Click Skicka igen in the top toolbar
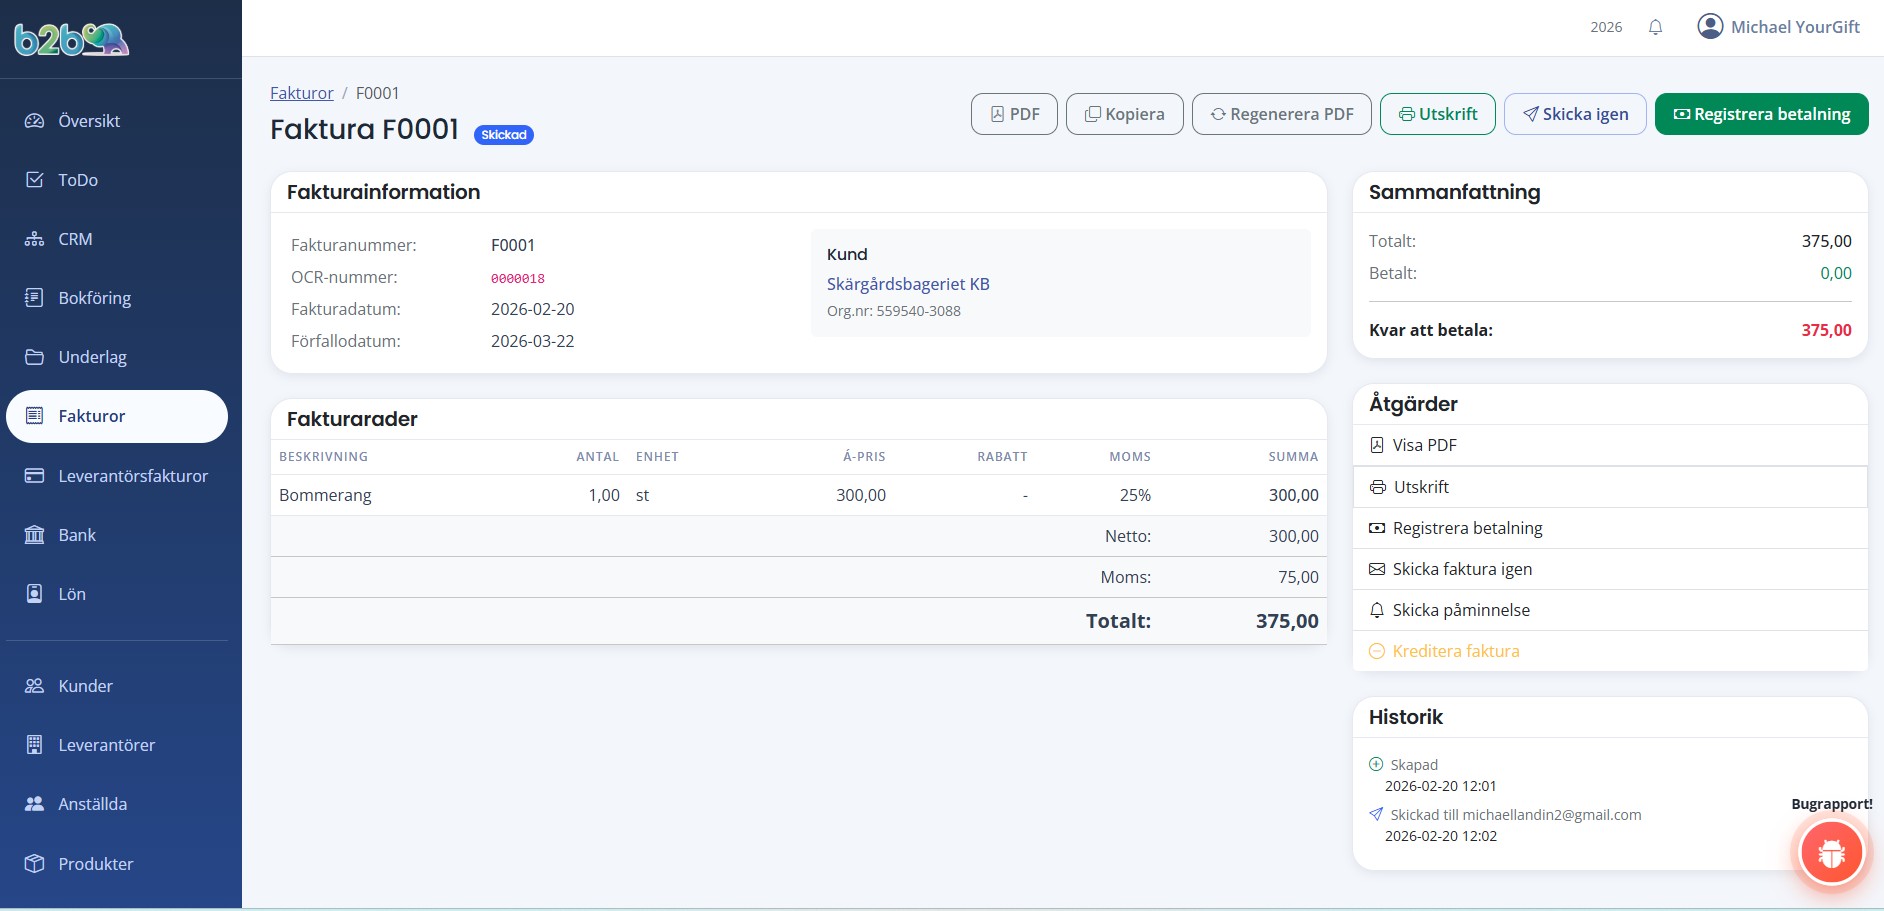The height and width of the screenshot is (911, 1884). pos(1574,114)
